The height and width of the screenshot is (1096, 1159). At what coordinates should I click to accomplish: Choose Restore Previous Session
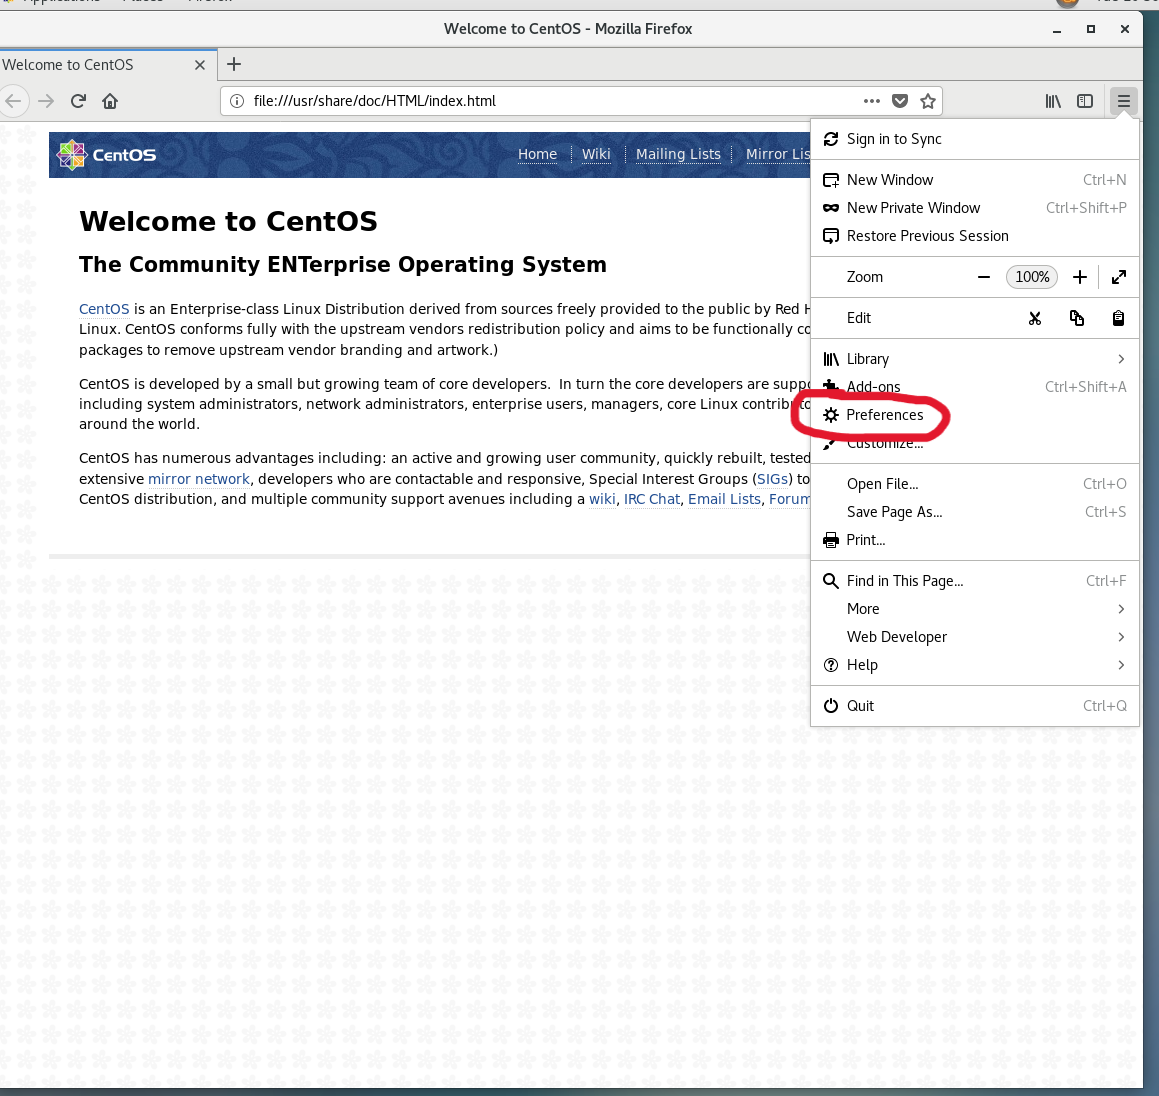[974, 236]
